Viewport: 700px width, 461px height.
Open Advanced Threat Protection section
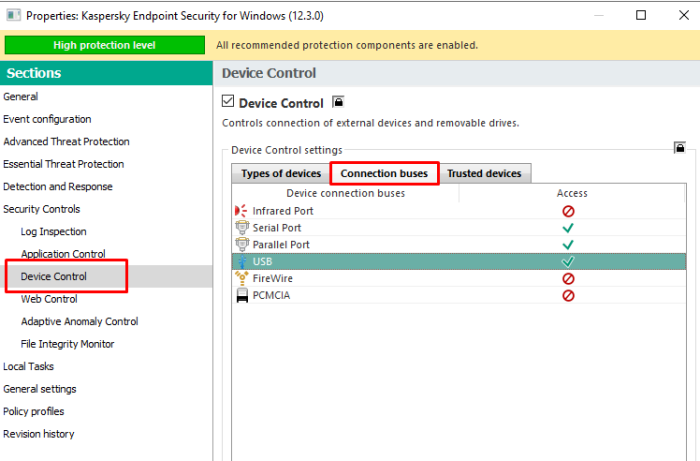coord(67,141)
